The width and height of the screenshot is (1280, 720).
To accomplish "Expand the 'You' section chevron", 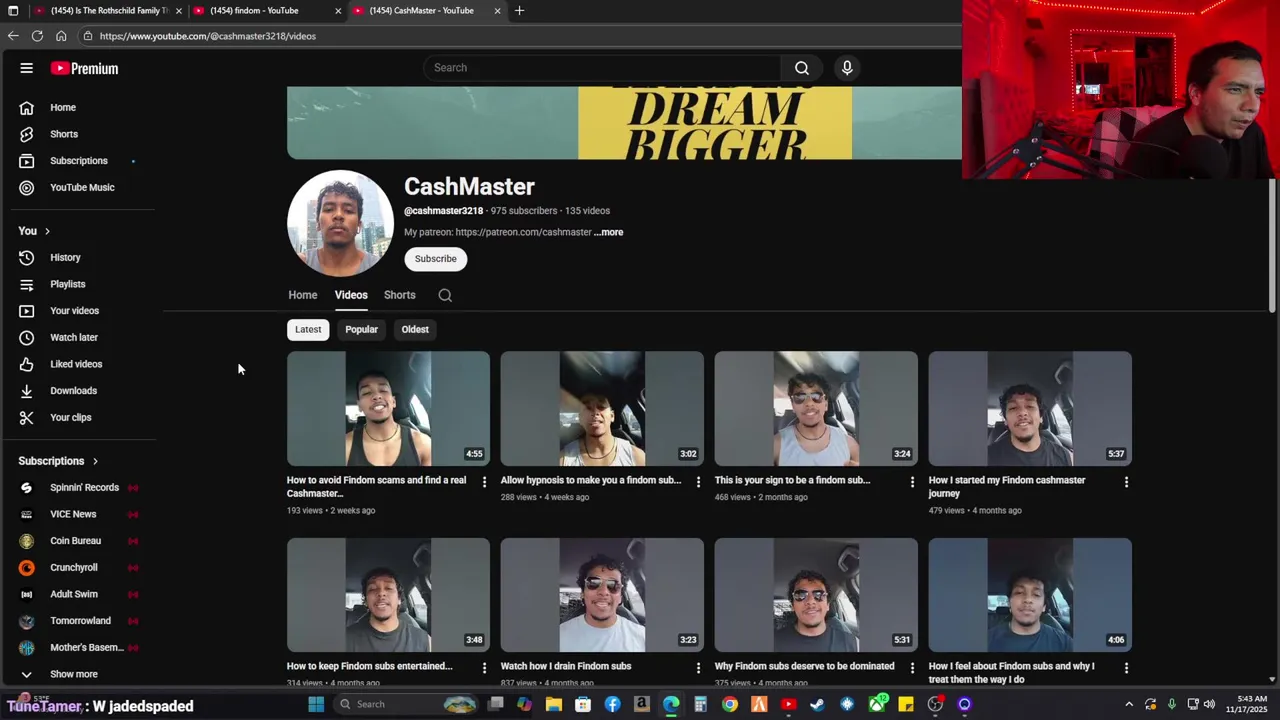I will (x=47, y=231).
